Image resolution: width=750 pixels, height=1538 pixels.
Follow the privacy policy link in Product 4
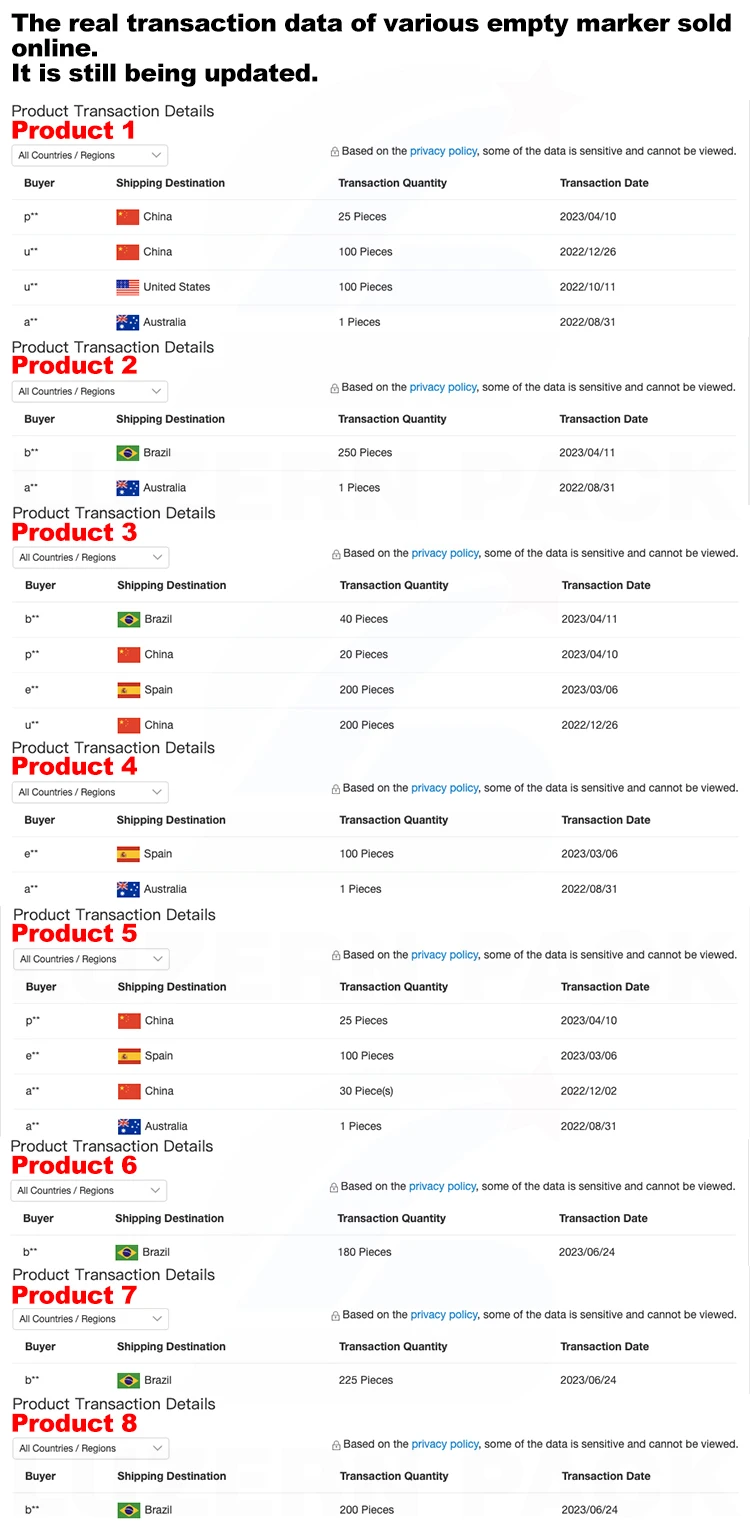pyautogui.click(x=444, y=788)
